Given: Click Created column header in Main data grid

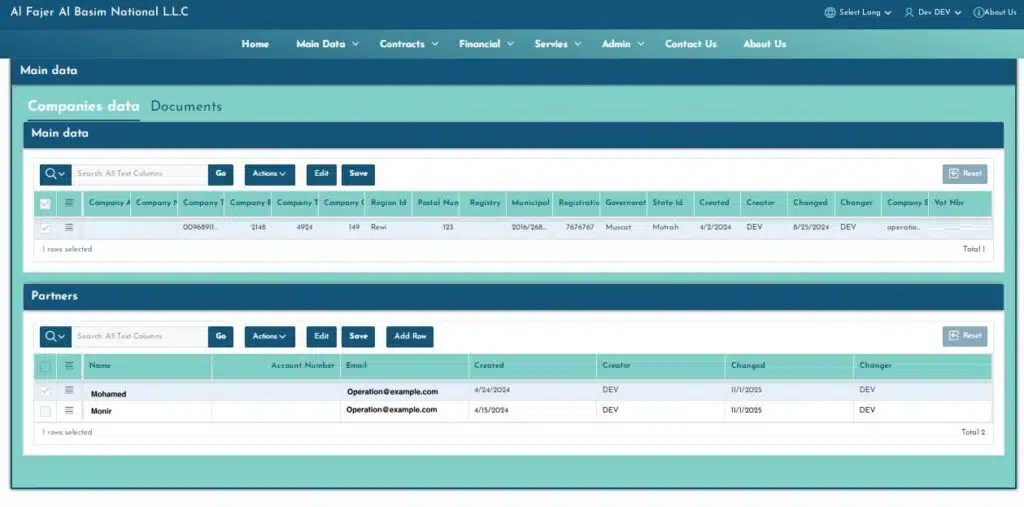Looking at the screenshot, I should coord(717,203).
